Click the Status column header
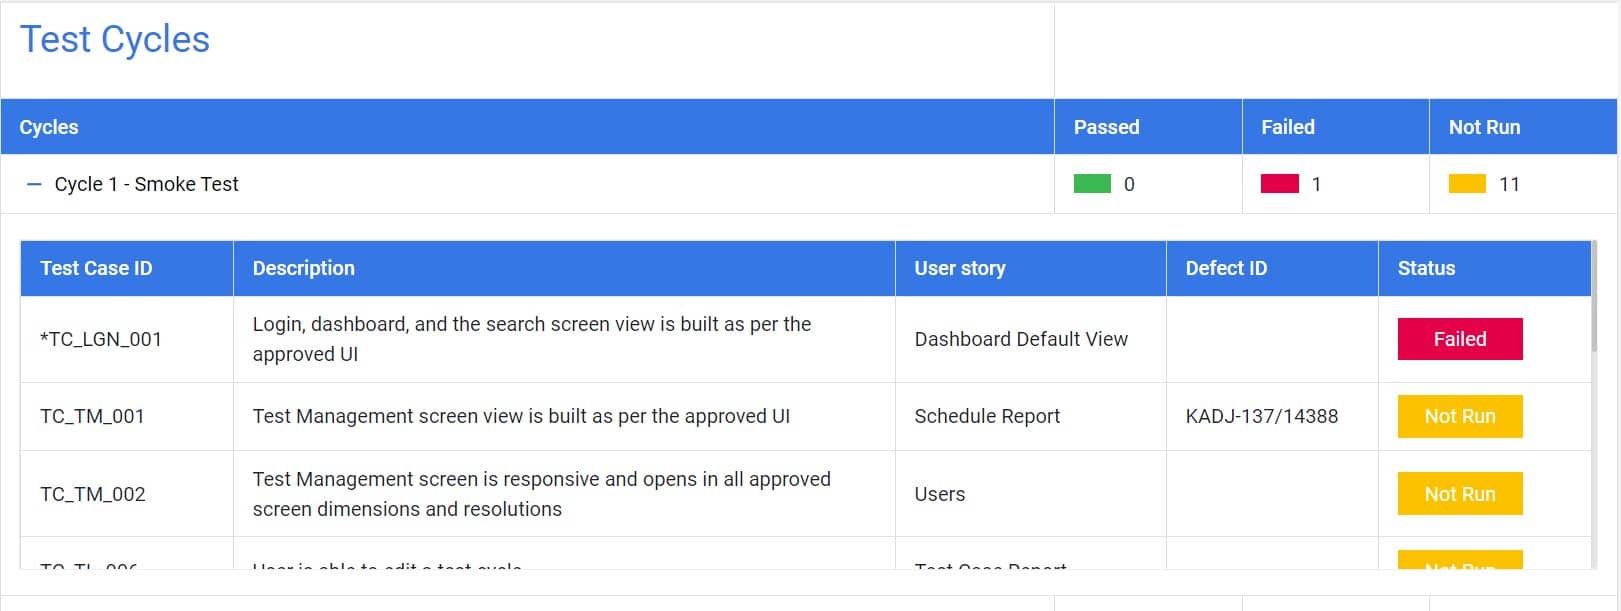Screen dimensions: 1621x611 click(1426, 268)
